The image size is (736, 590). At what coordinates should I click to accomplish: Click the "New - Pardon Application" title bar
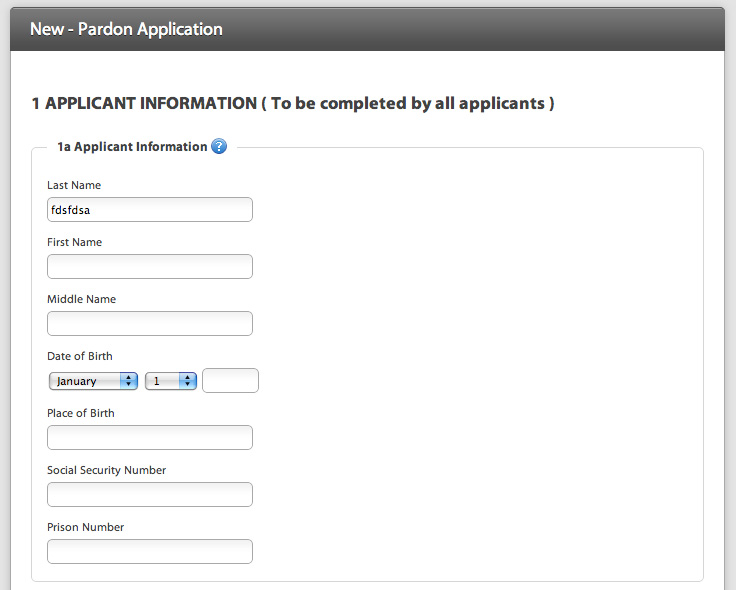[126, 29]
